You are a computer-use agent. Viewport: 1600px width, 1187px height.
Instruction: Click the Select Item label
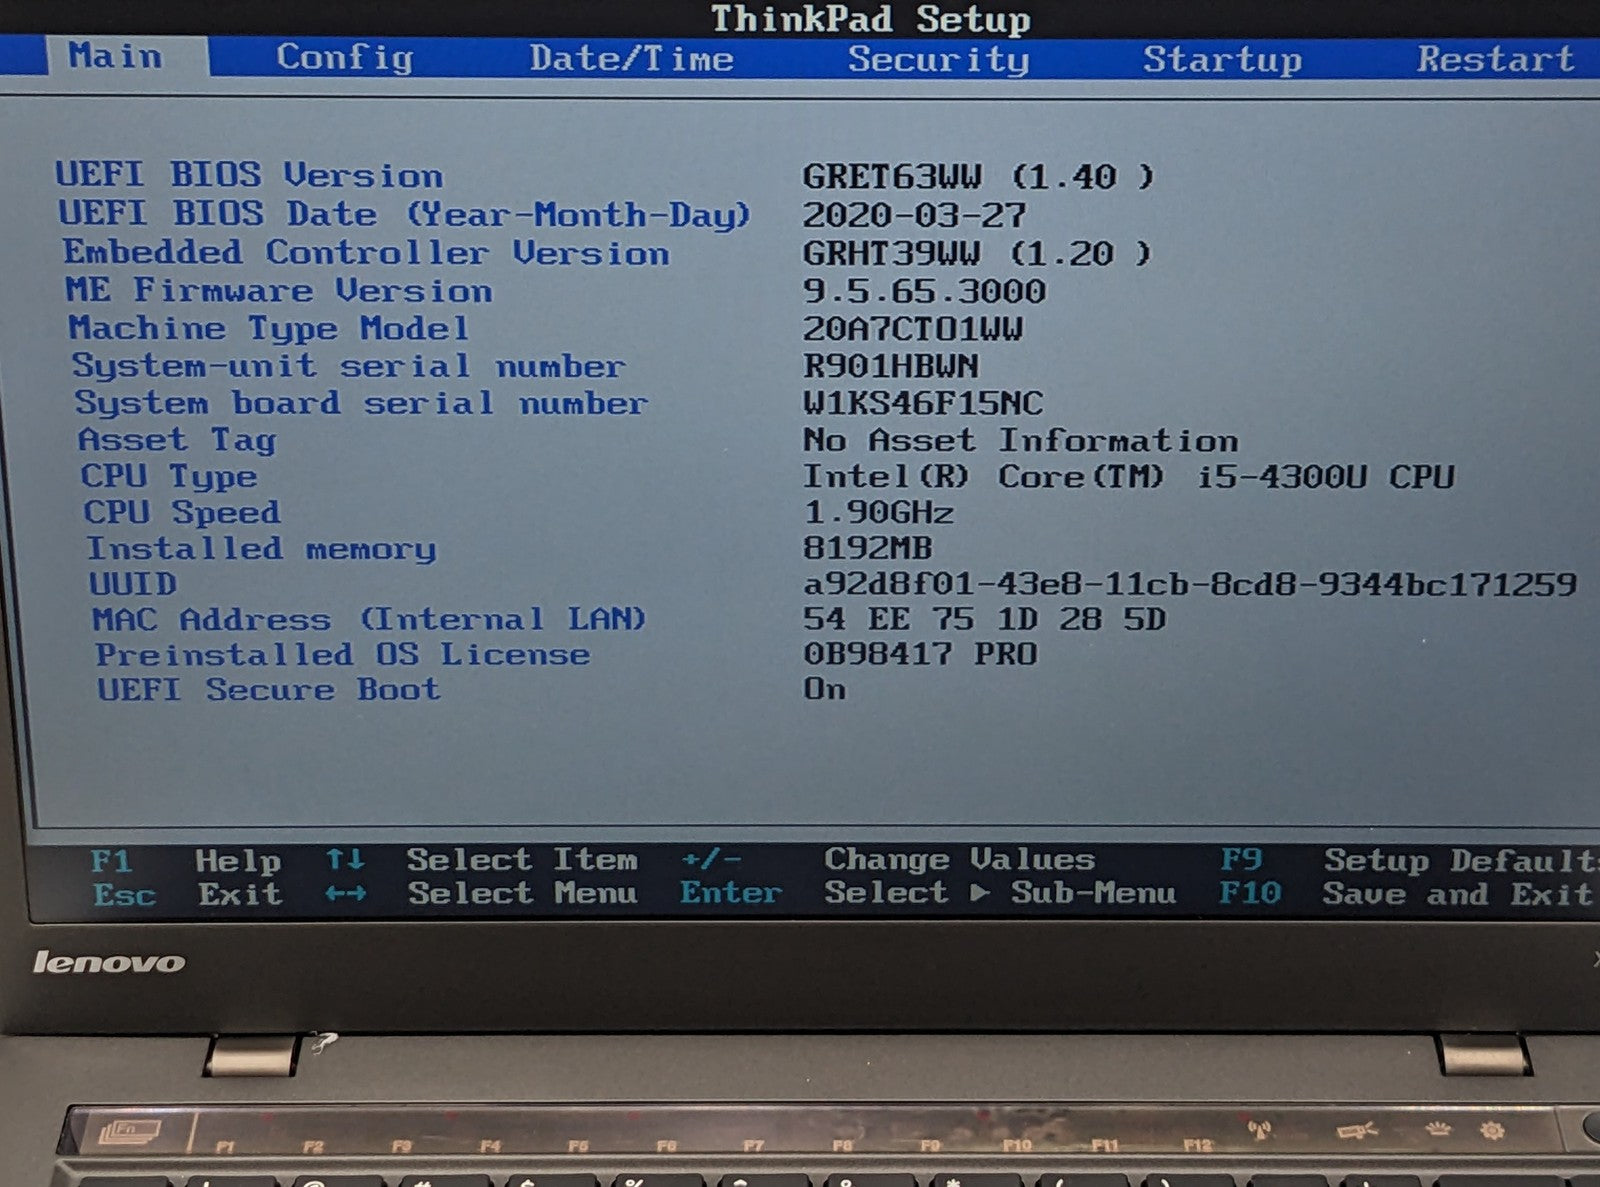[521, 859]
